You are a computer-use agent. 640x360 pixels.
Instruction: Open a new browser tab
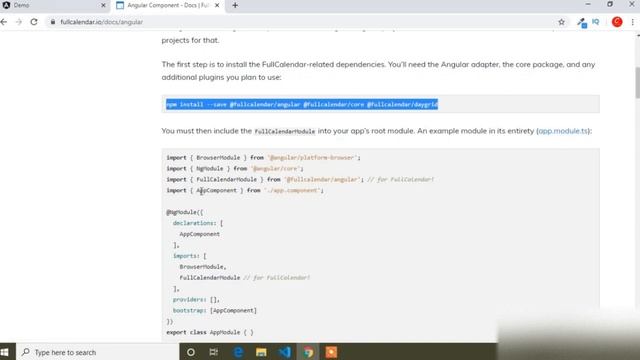coord(235,5)
